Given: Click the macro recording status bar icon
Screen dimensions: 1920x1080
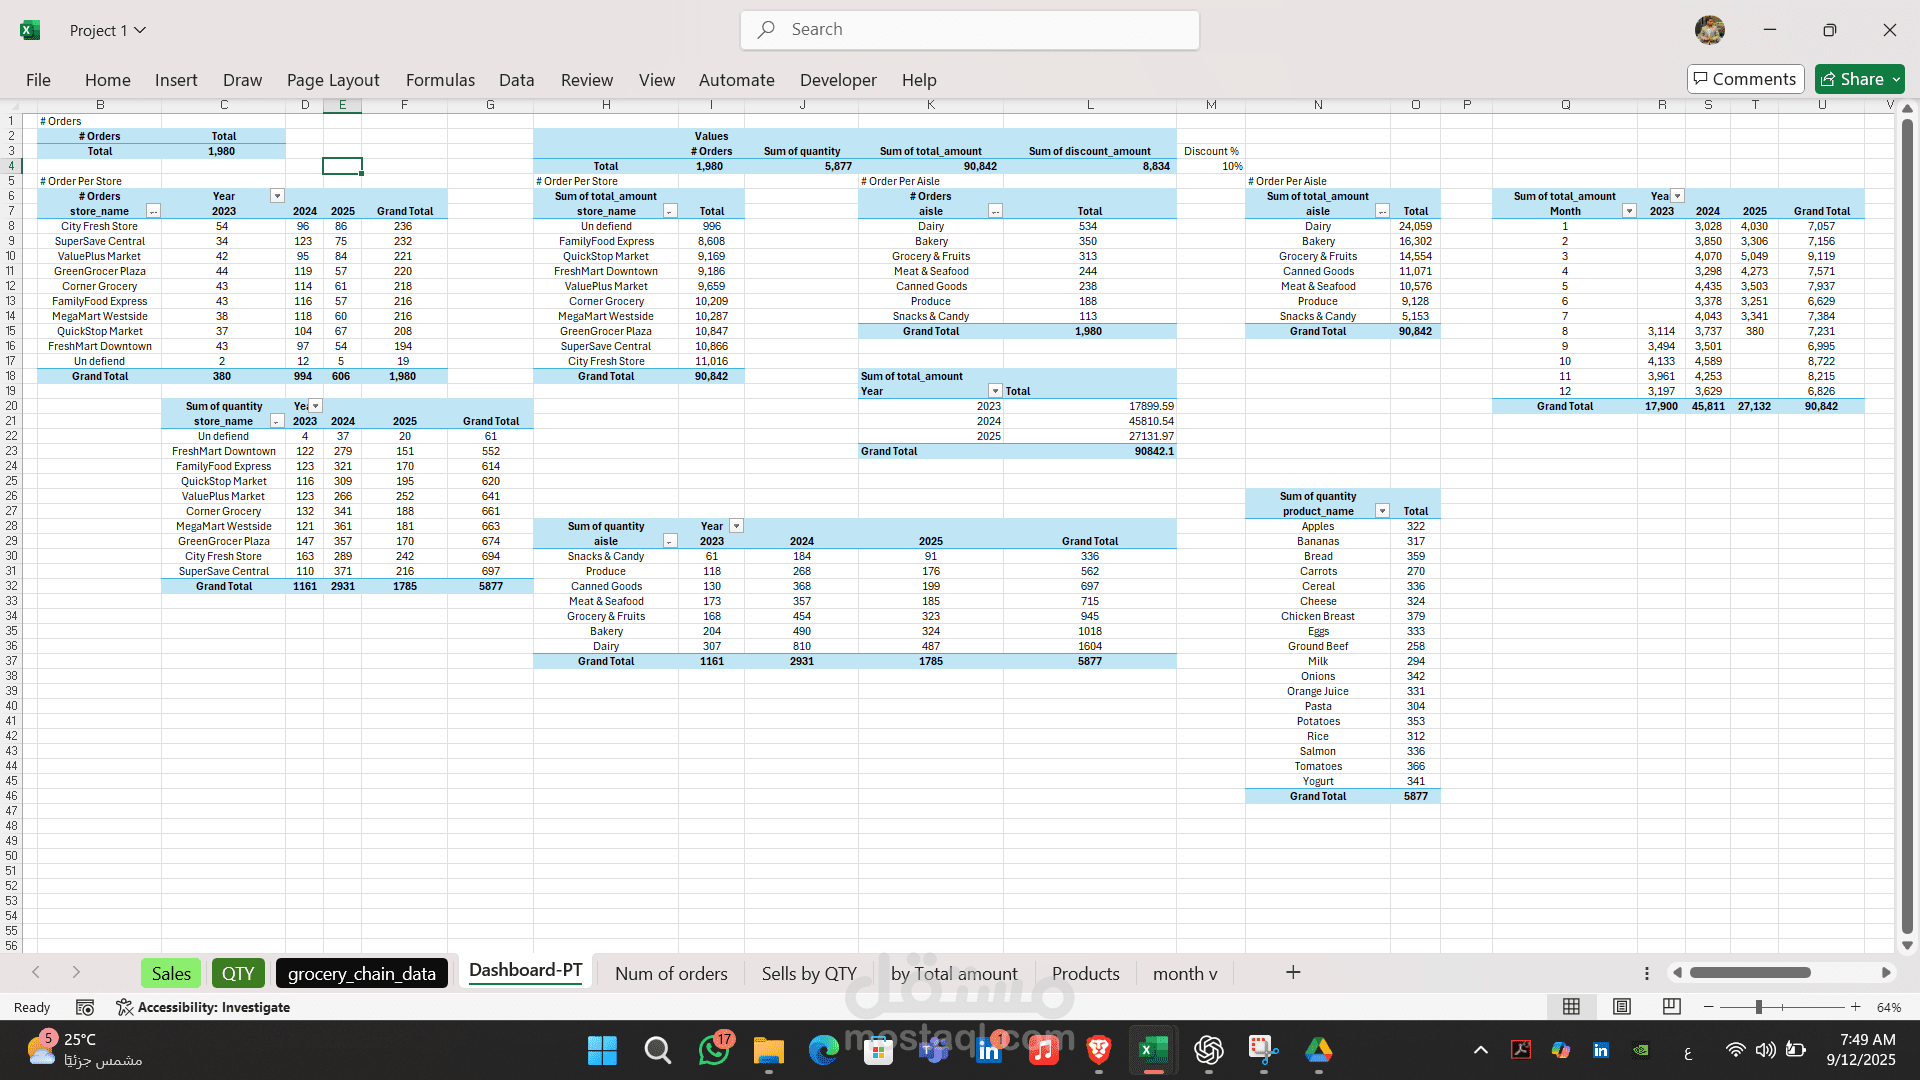Looking at the screenshot, I should click(85, 1007).
